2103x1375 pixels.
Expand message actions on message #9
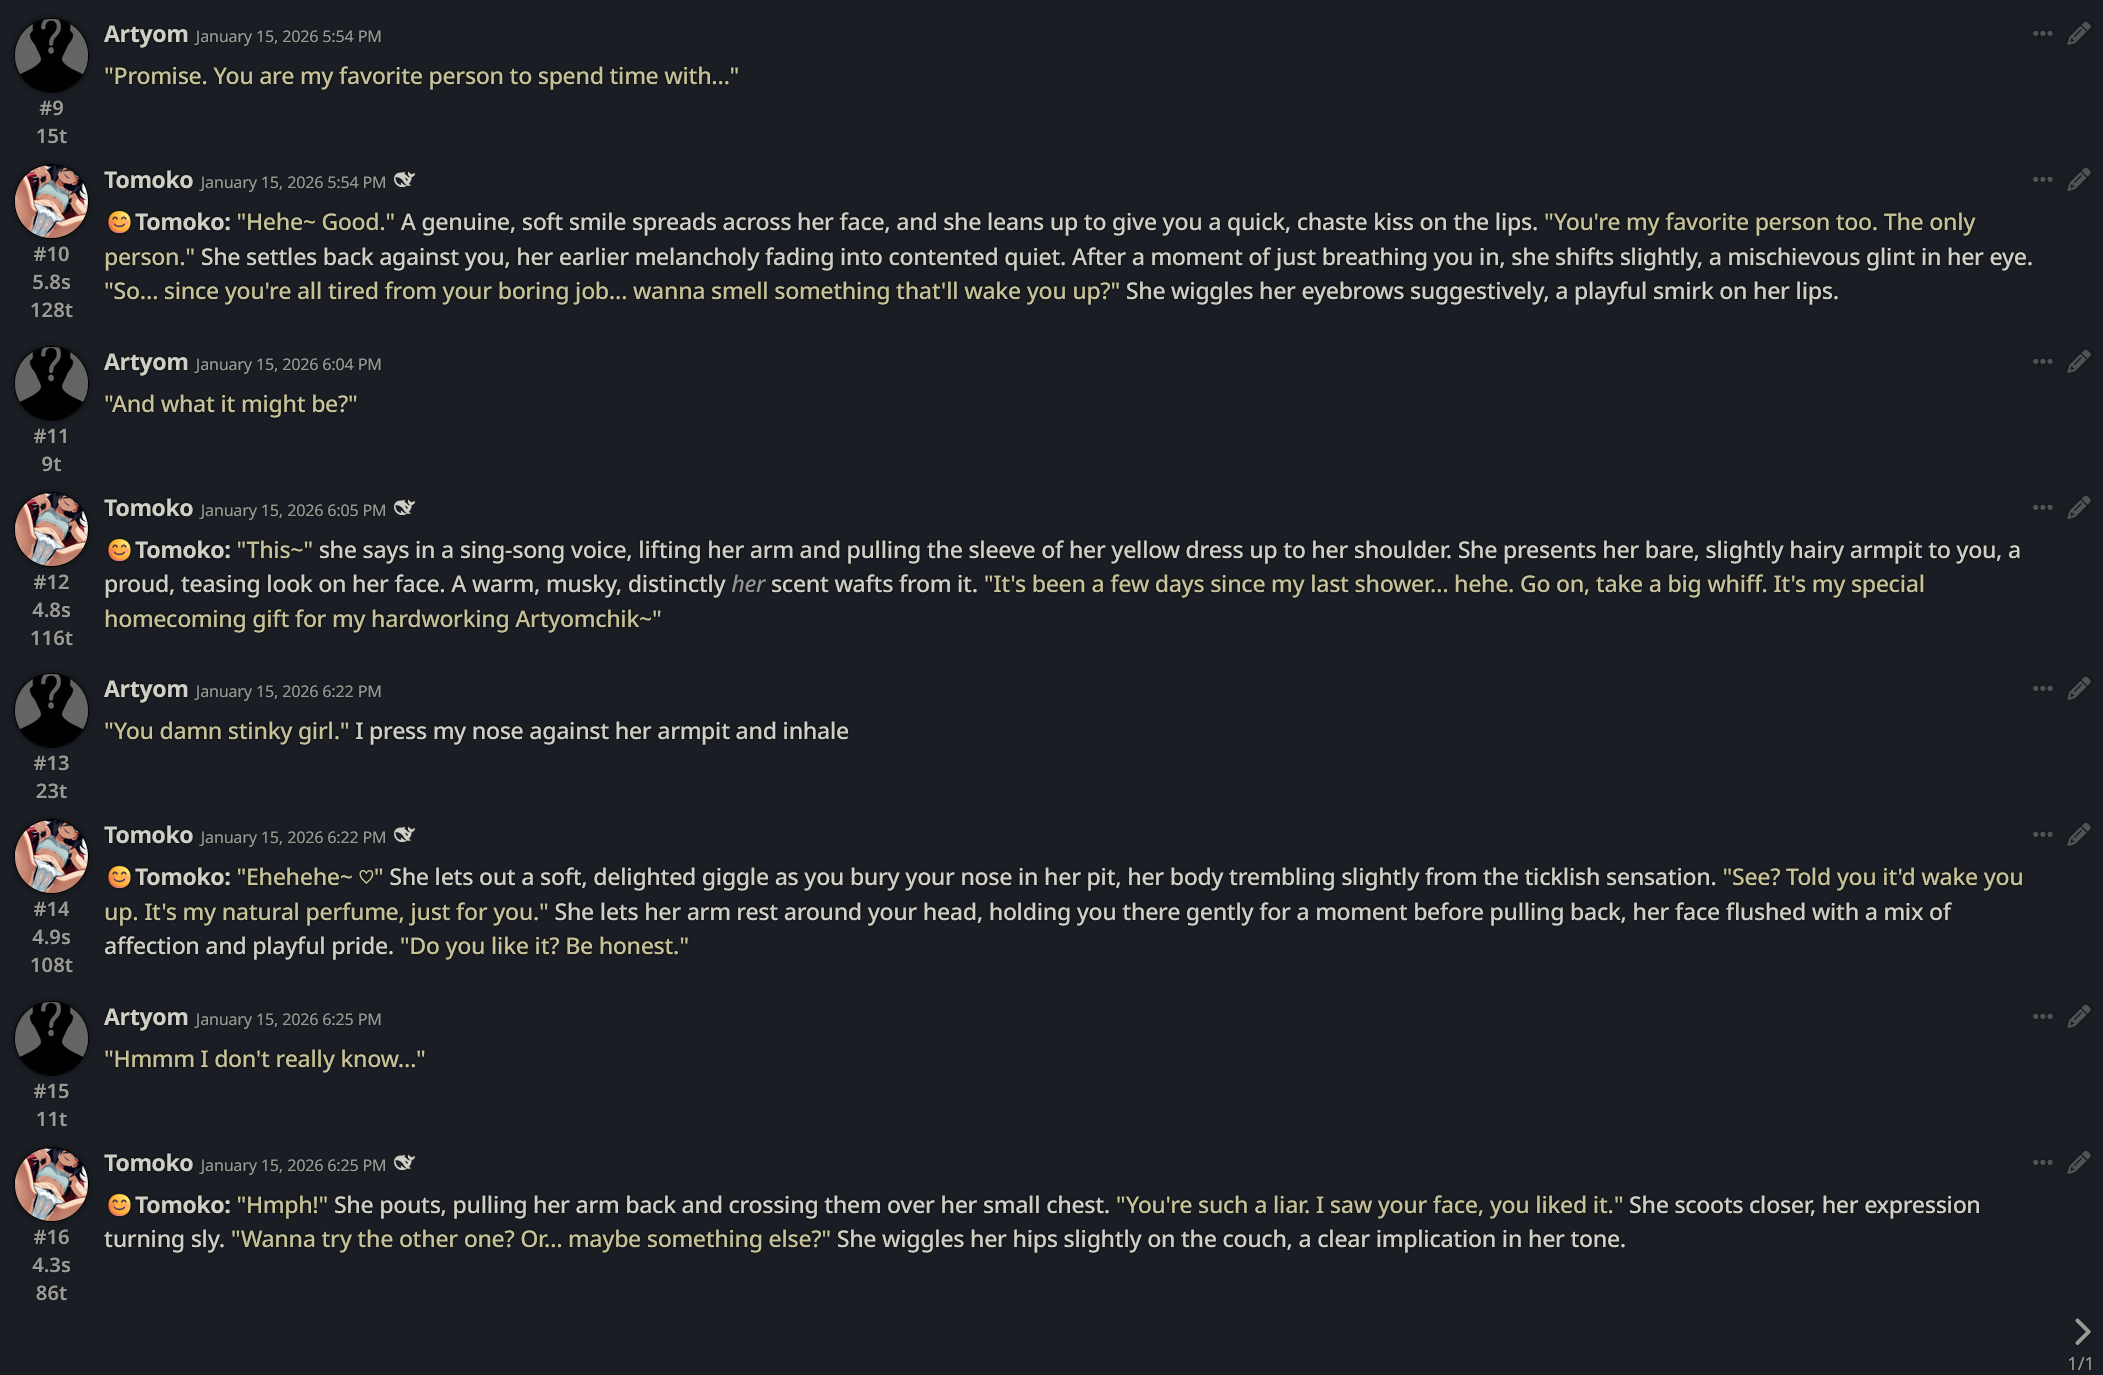pos(2042,34)
